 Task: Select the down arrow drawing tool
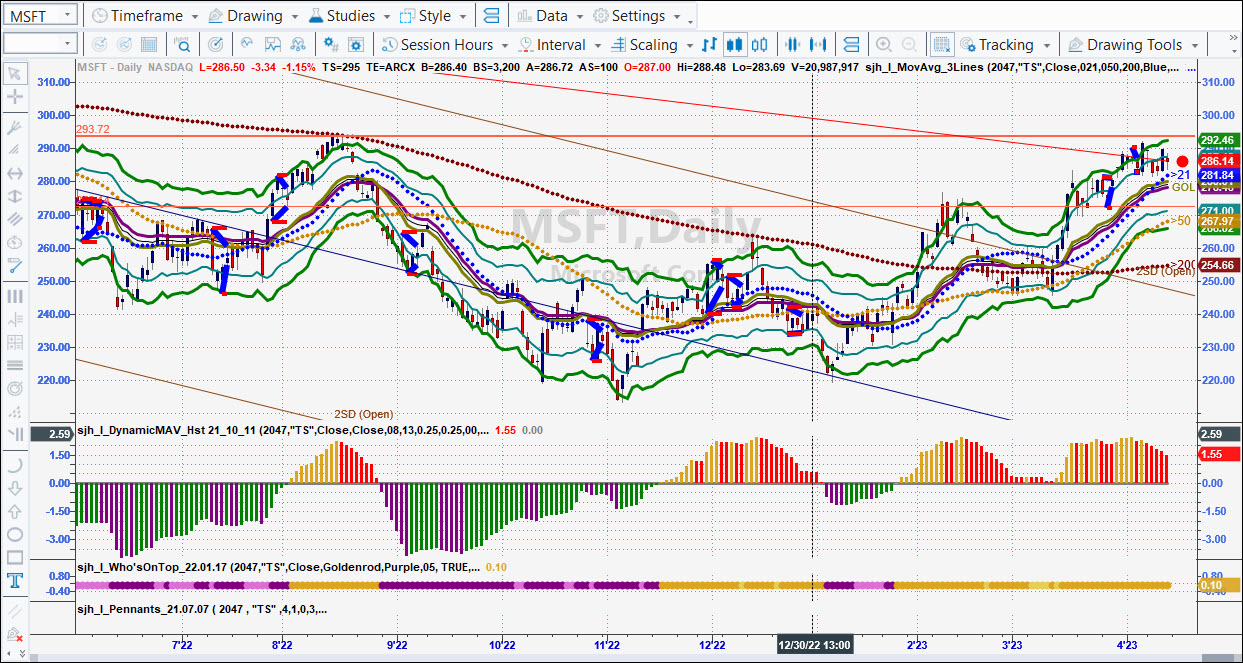[x=15, y=488]
